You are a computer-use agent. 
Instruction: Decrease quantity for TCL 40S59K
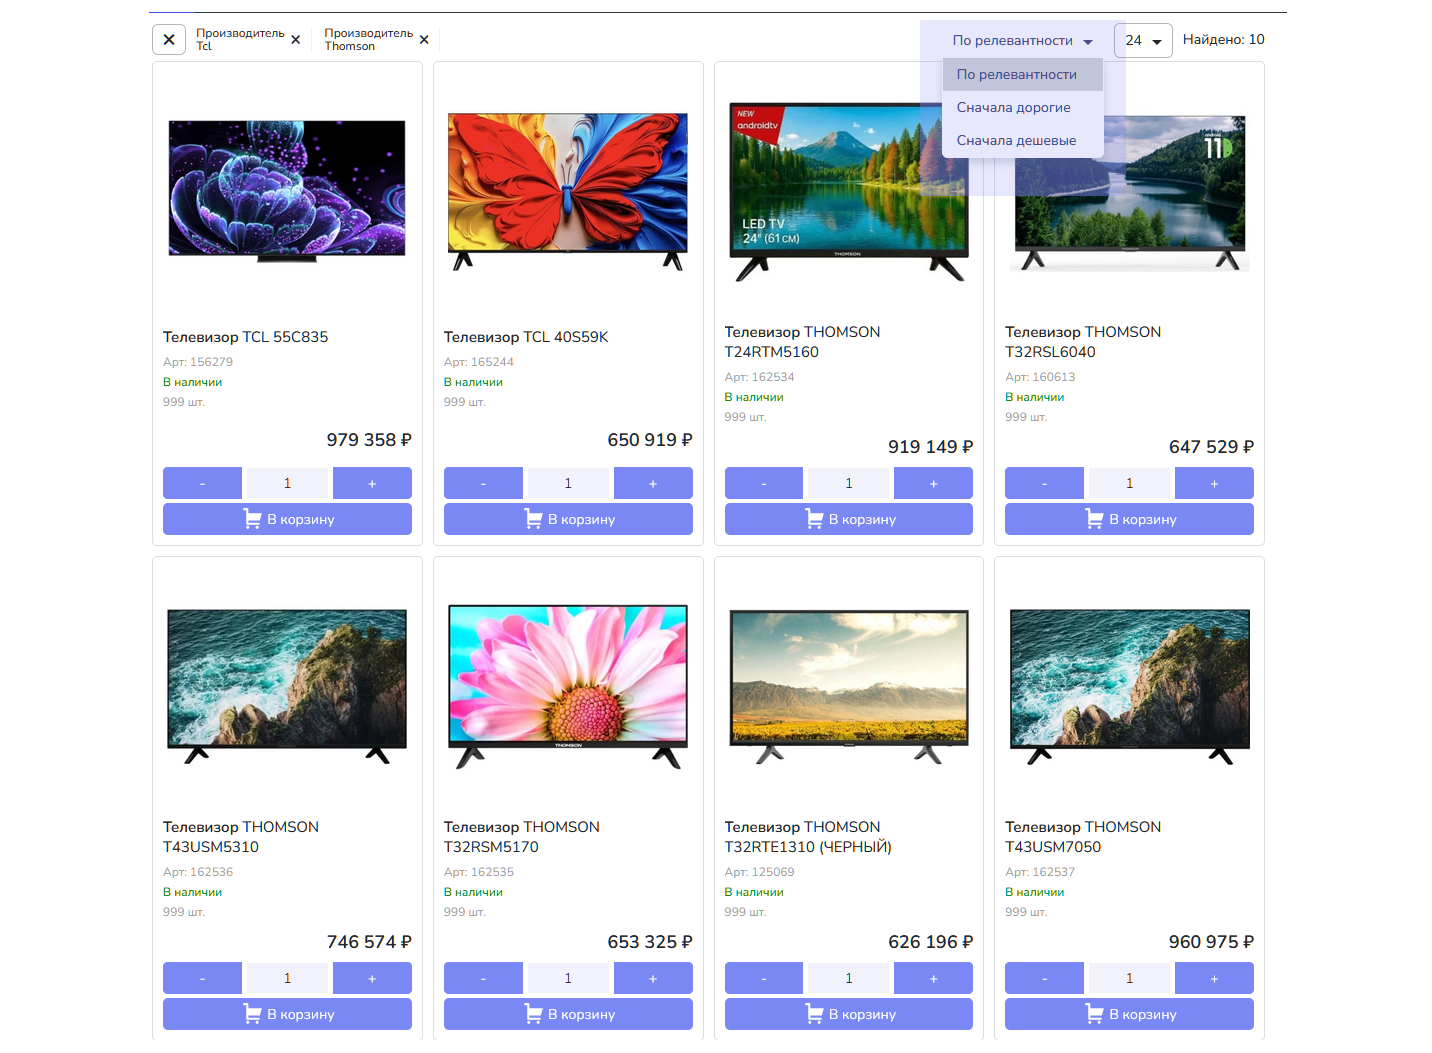tap(483, 483)
